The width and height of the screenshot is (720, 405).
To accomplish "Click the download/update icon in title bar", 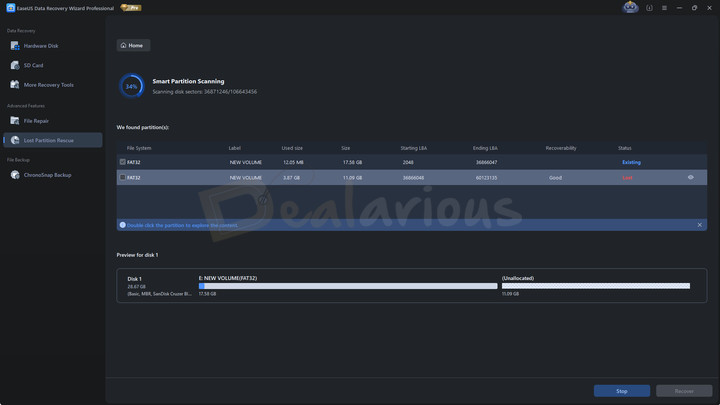I will 649,8.
